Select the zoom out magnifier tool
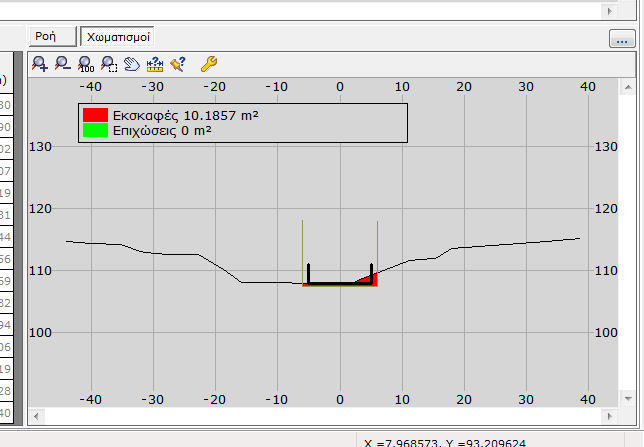 (62, 64)
